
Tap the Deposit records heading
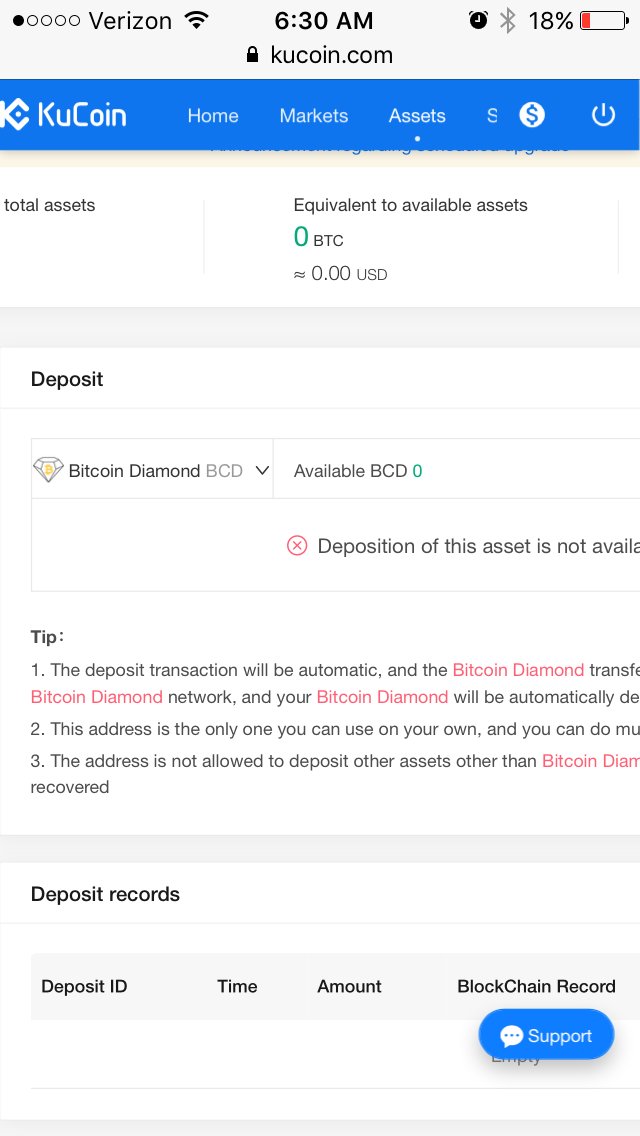pyautogui.click(x=105, y=894)
